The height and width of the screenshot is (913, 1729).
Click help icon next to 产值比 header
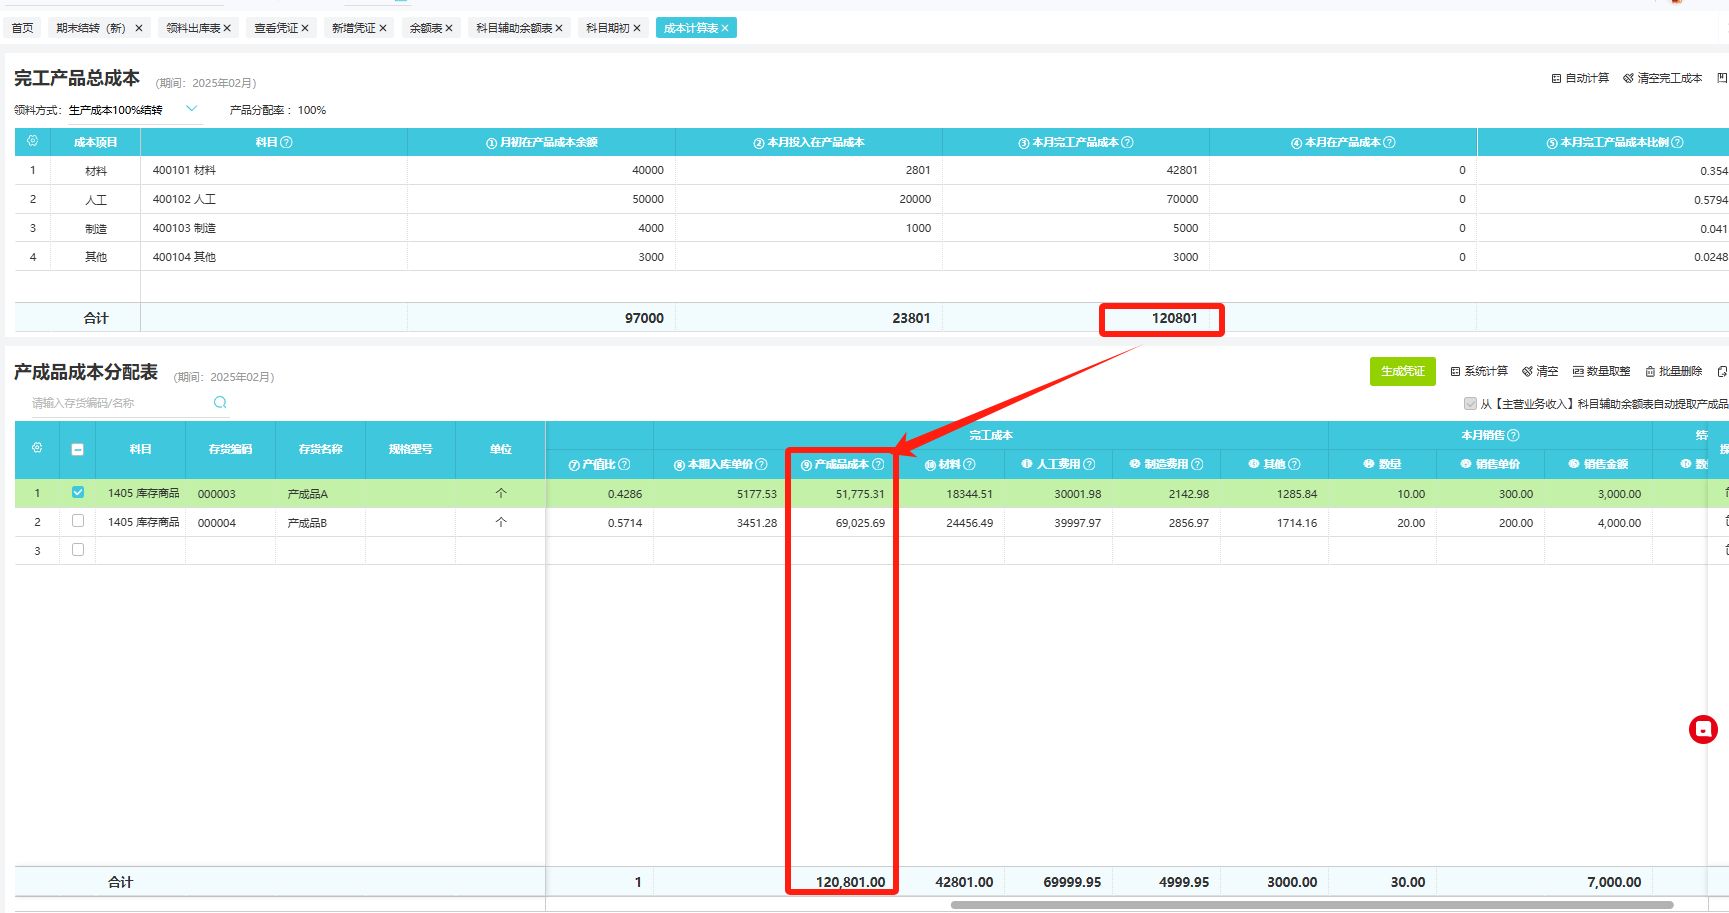point(624,465)
